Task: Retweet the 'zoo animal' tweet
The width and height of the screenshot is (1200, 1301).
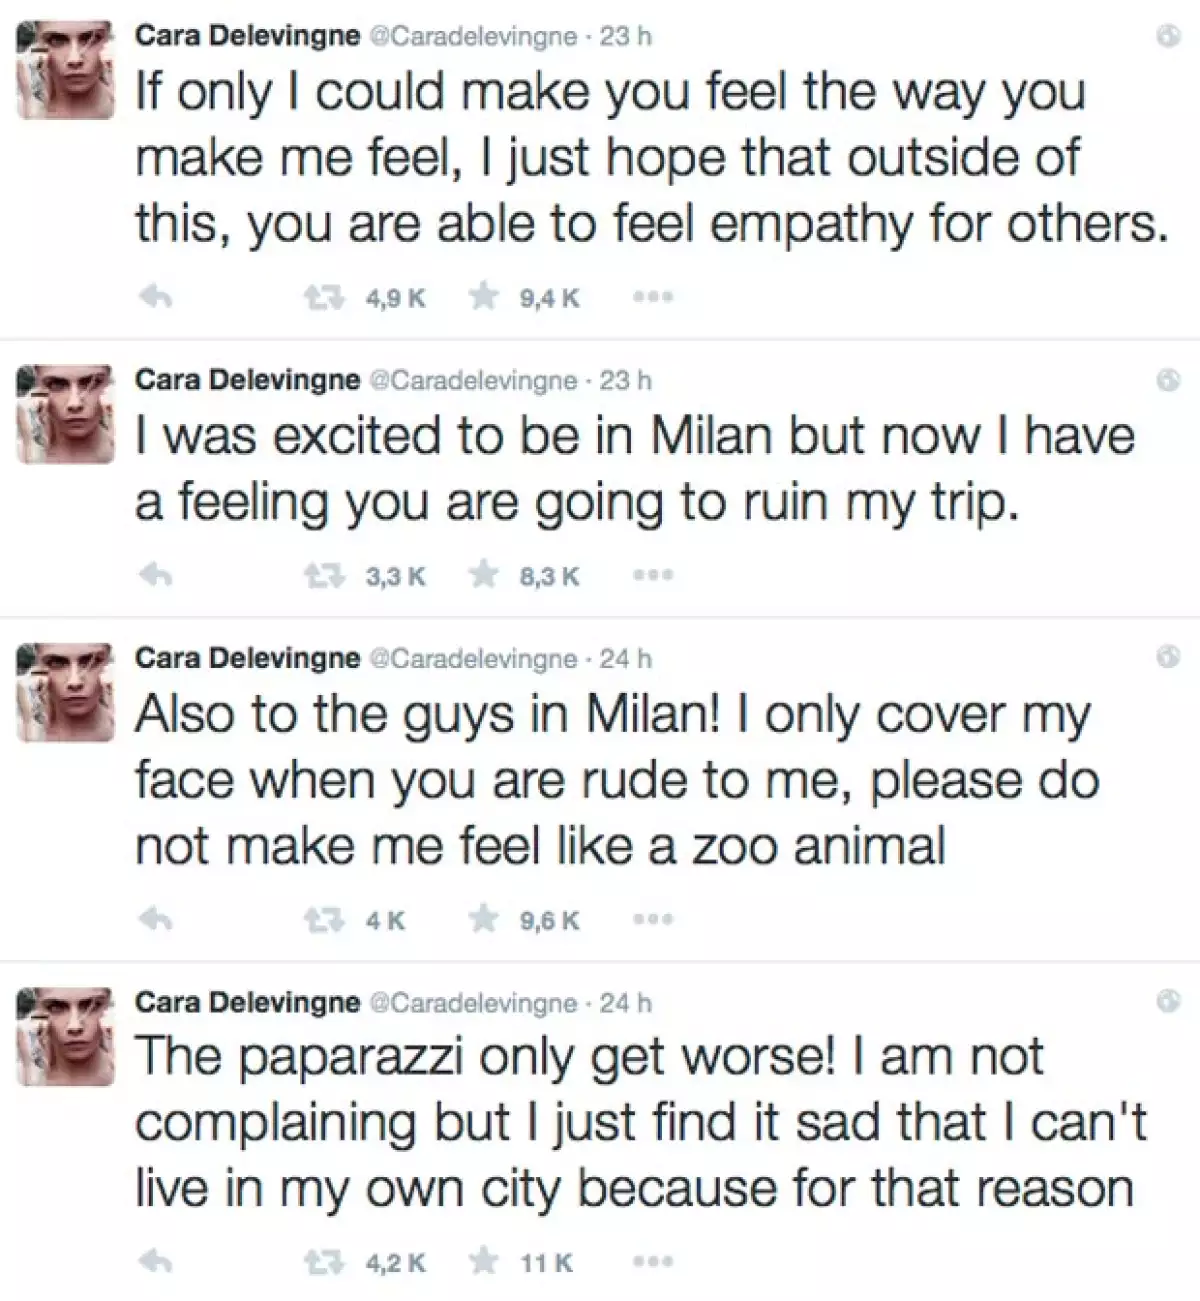Action: point(323,920)
